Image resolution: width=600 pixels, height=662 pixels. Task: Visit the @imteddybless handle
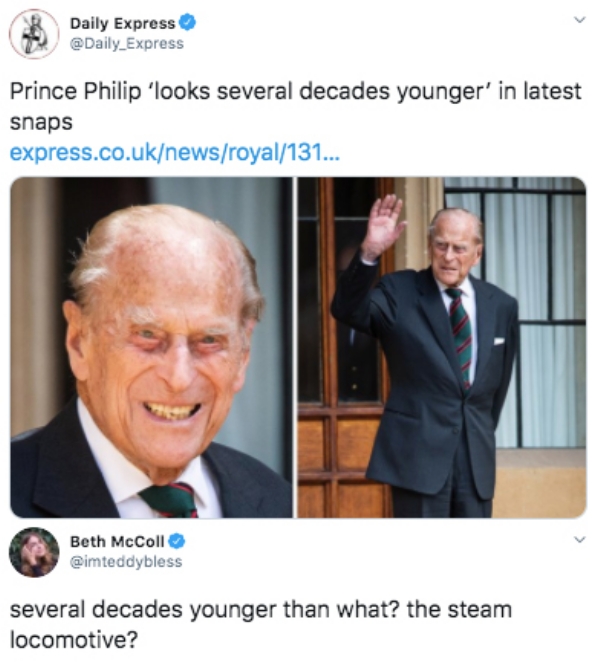coord(126,562)
